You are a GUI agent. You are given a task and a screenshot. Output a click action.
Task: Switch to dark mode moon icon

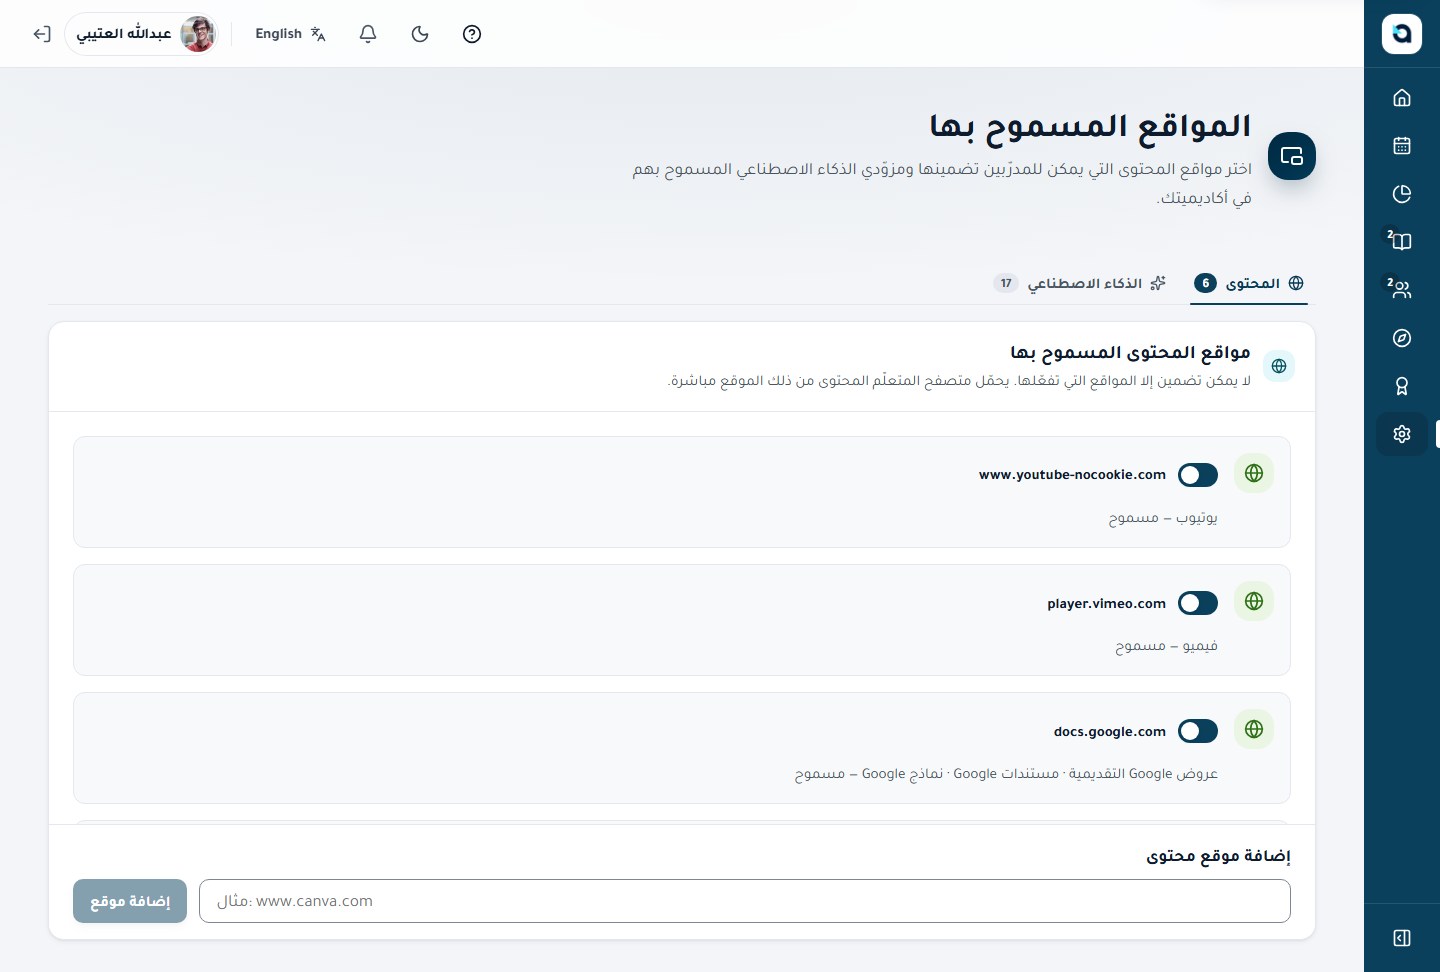pyautogui.click(x=420, y=34)
